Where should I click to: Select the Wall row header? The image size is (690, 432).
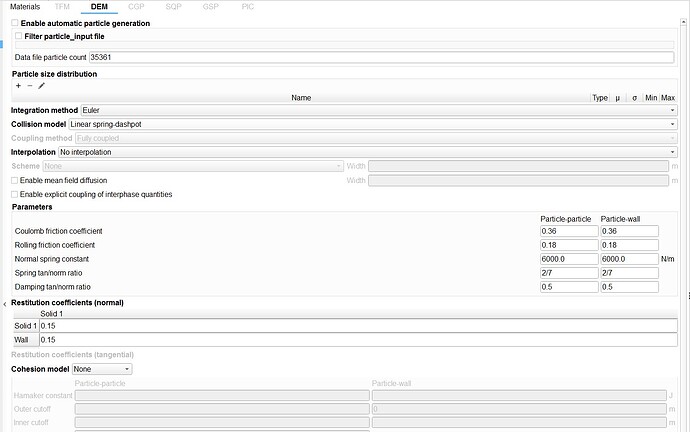coord(26,340)
